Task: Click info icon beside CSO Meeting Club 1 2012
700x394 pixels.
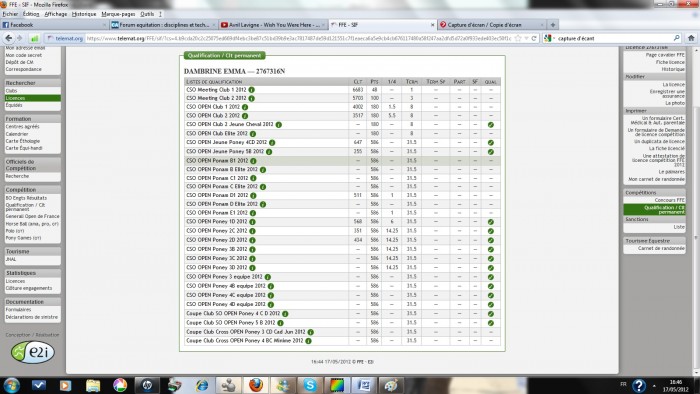Action: pos(251,90)
